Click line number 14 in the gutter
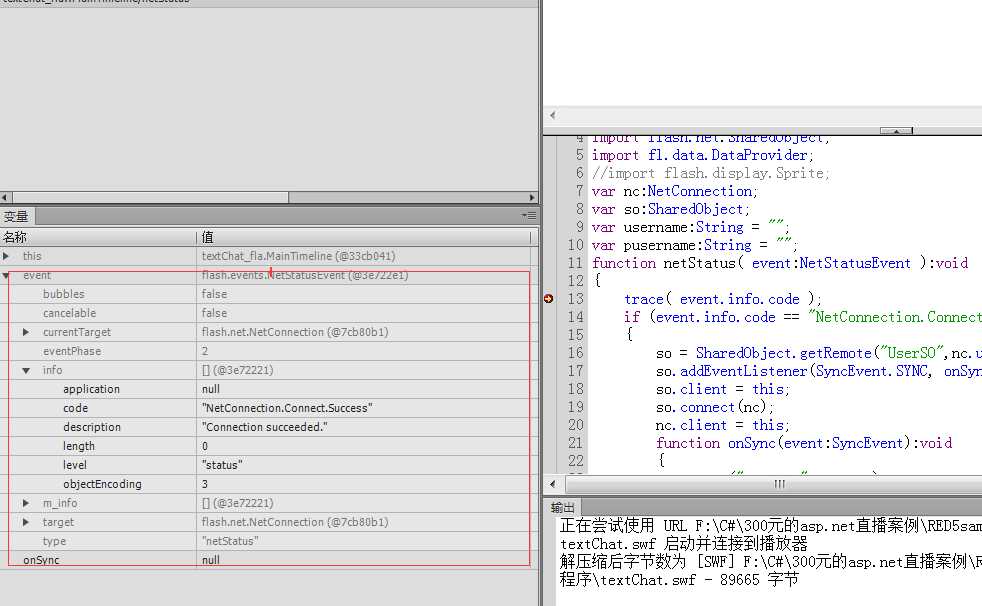982x606 pixels. coord(576,317)
